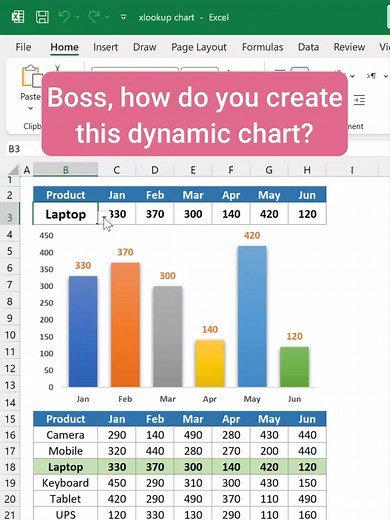Select the Camera product cell

coord(65,435)
